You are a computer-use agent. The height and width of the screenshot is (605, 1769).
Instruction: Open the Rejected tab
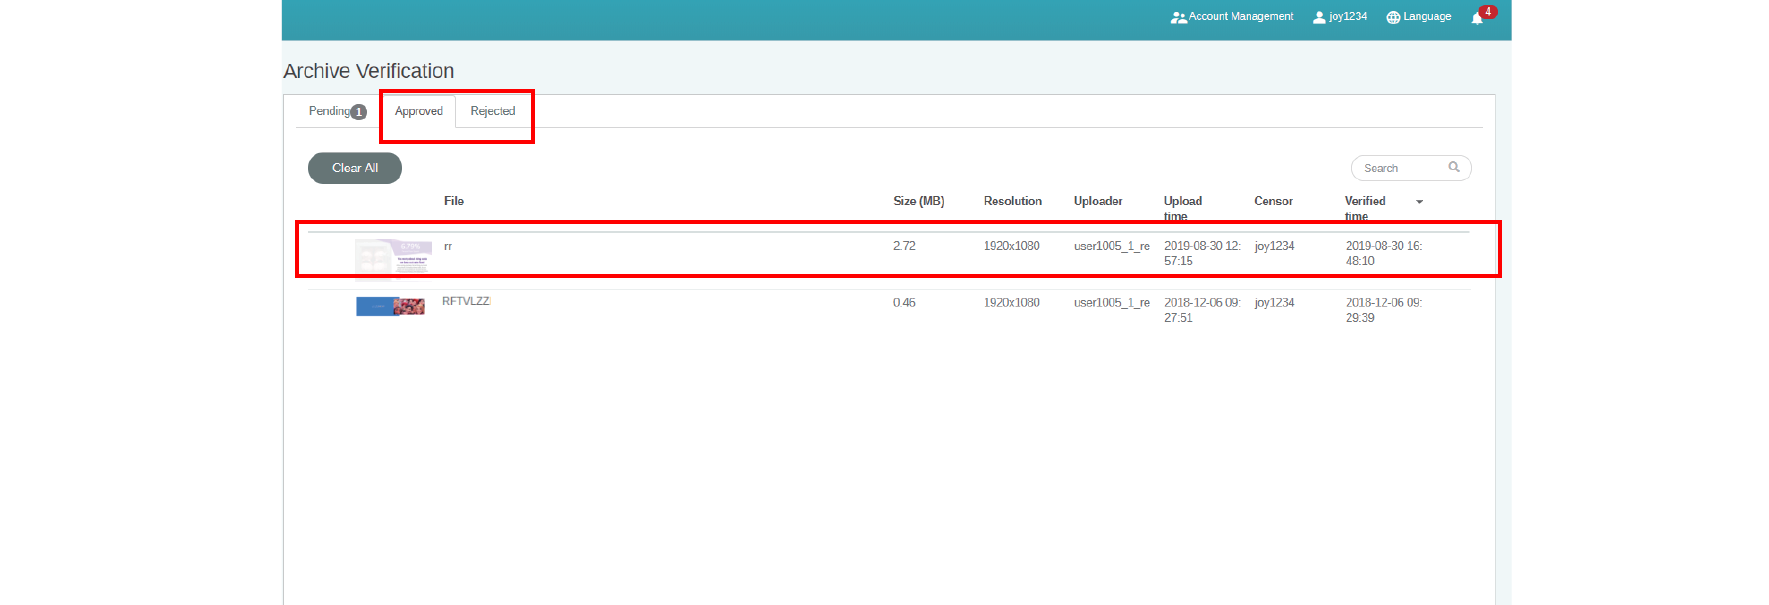tap(492, 111)
